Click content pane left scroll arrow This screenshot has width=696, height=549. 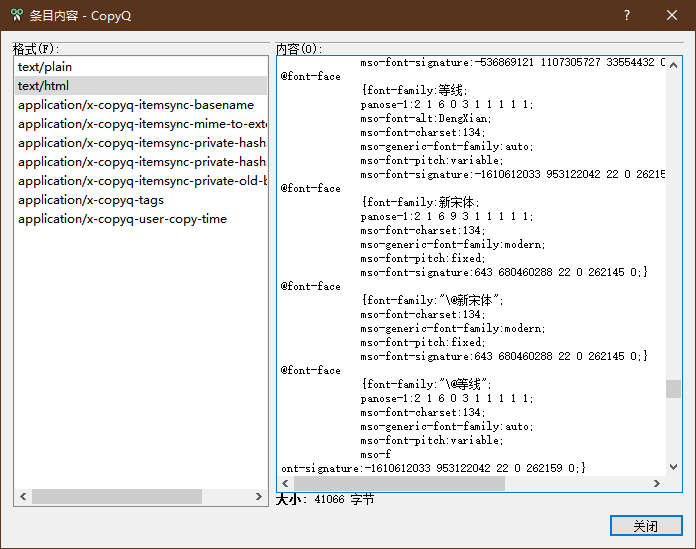(x=286, y=484)
